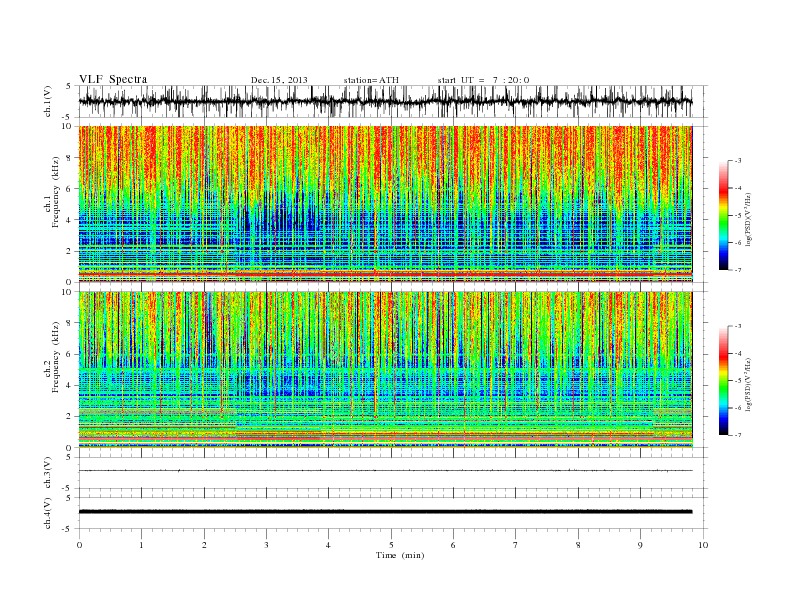This screenshot has height=612, width=792.
Task: Click the ch.2 spectrogram color scale bar
Action: 723,380
